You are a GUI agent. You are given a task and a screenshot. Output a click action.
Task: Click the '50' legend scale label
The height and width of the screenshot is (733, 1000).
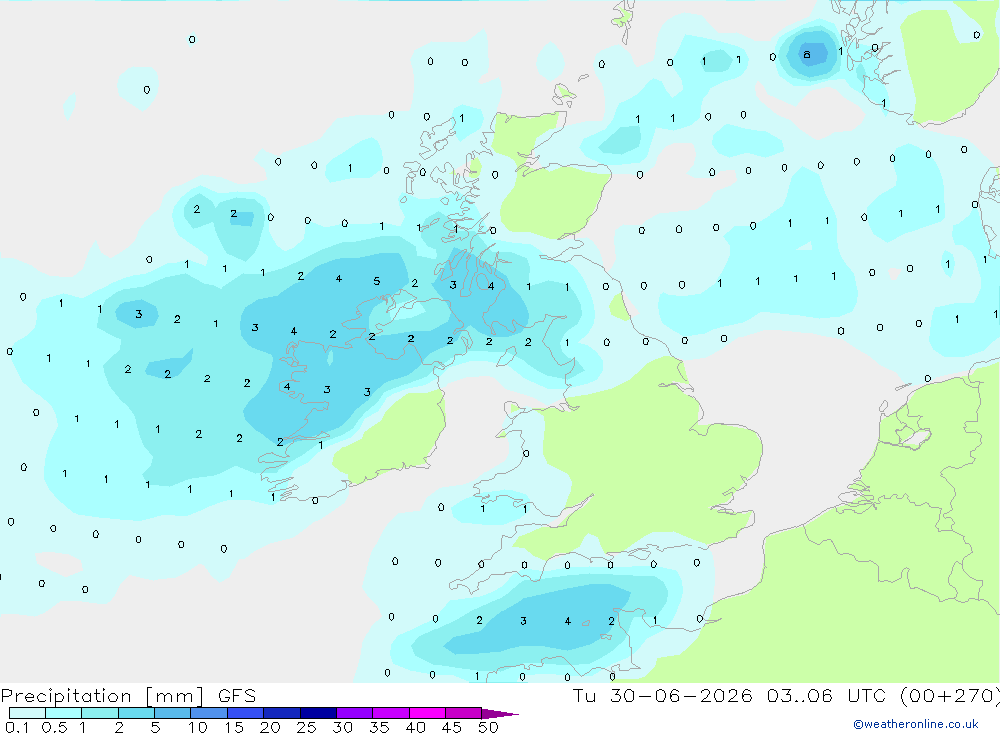click(489, 727)
